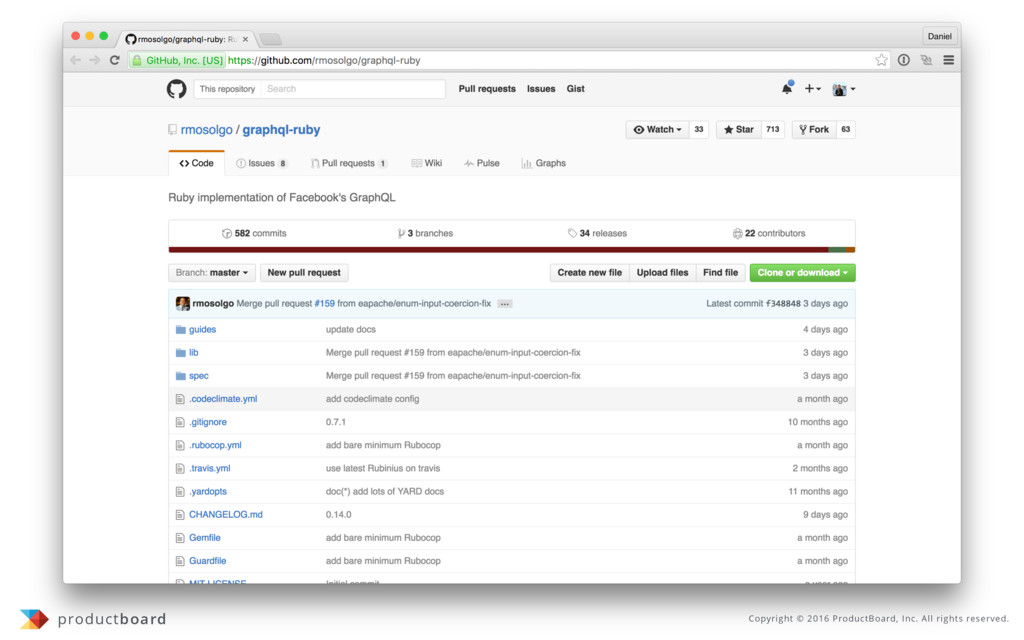This screenshot has width=1024, height=640.
Task: Click the file icon beside .gitignore
Action: (x=180, y=423)
